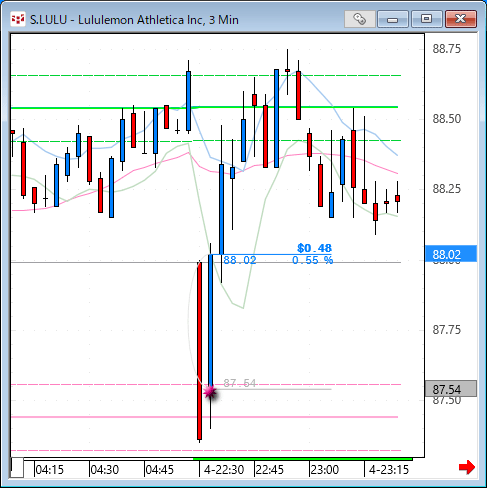Click the 88.25 price scale value
487x488 pixels.
(446, 189)
